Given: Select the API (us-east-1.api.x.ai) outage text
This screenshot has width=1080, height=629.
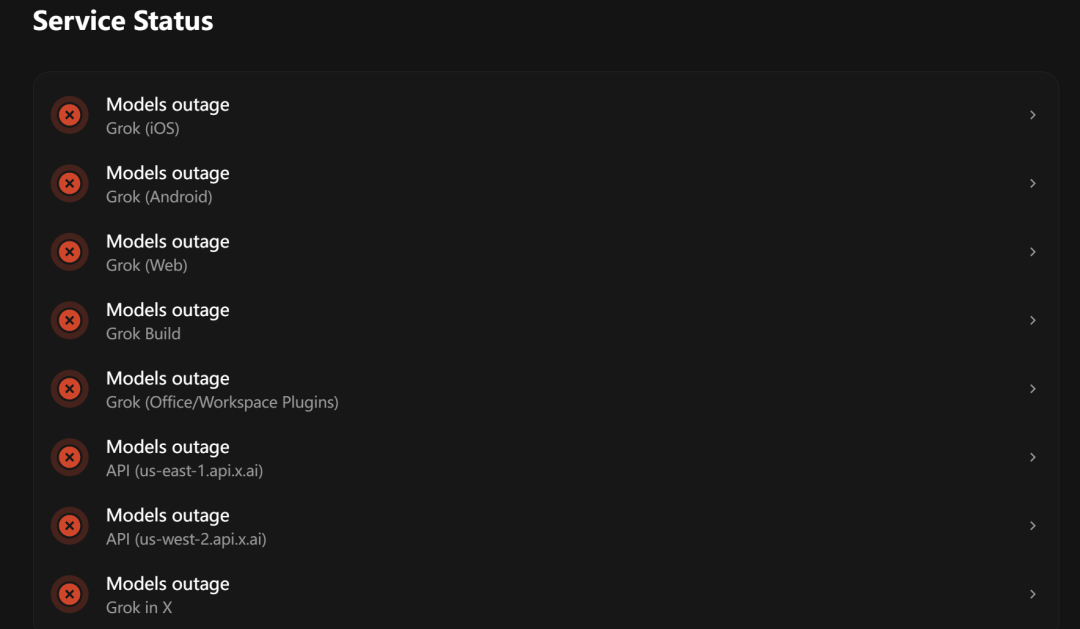Looking at the screenshot, I should (x=185, y=471).
